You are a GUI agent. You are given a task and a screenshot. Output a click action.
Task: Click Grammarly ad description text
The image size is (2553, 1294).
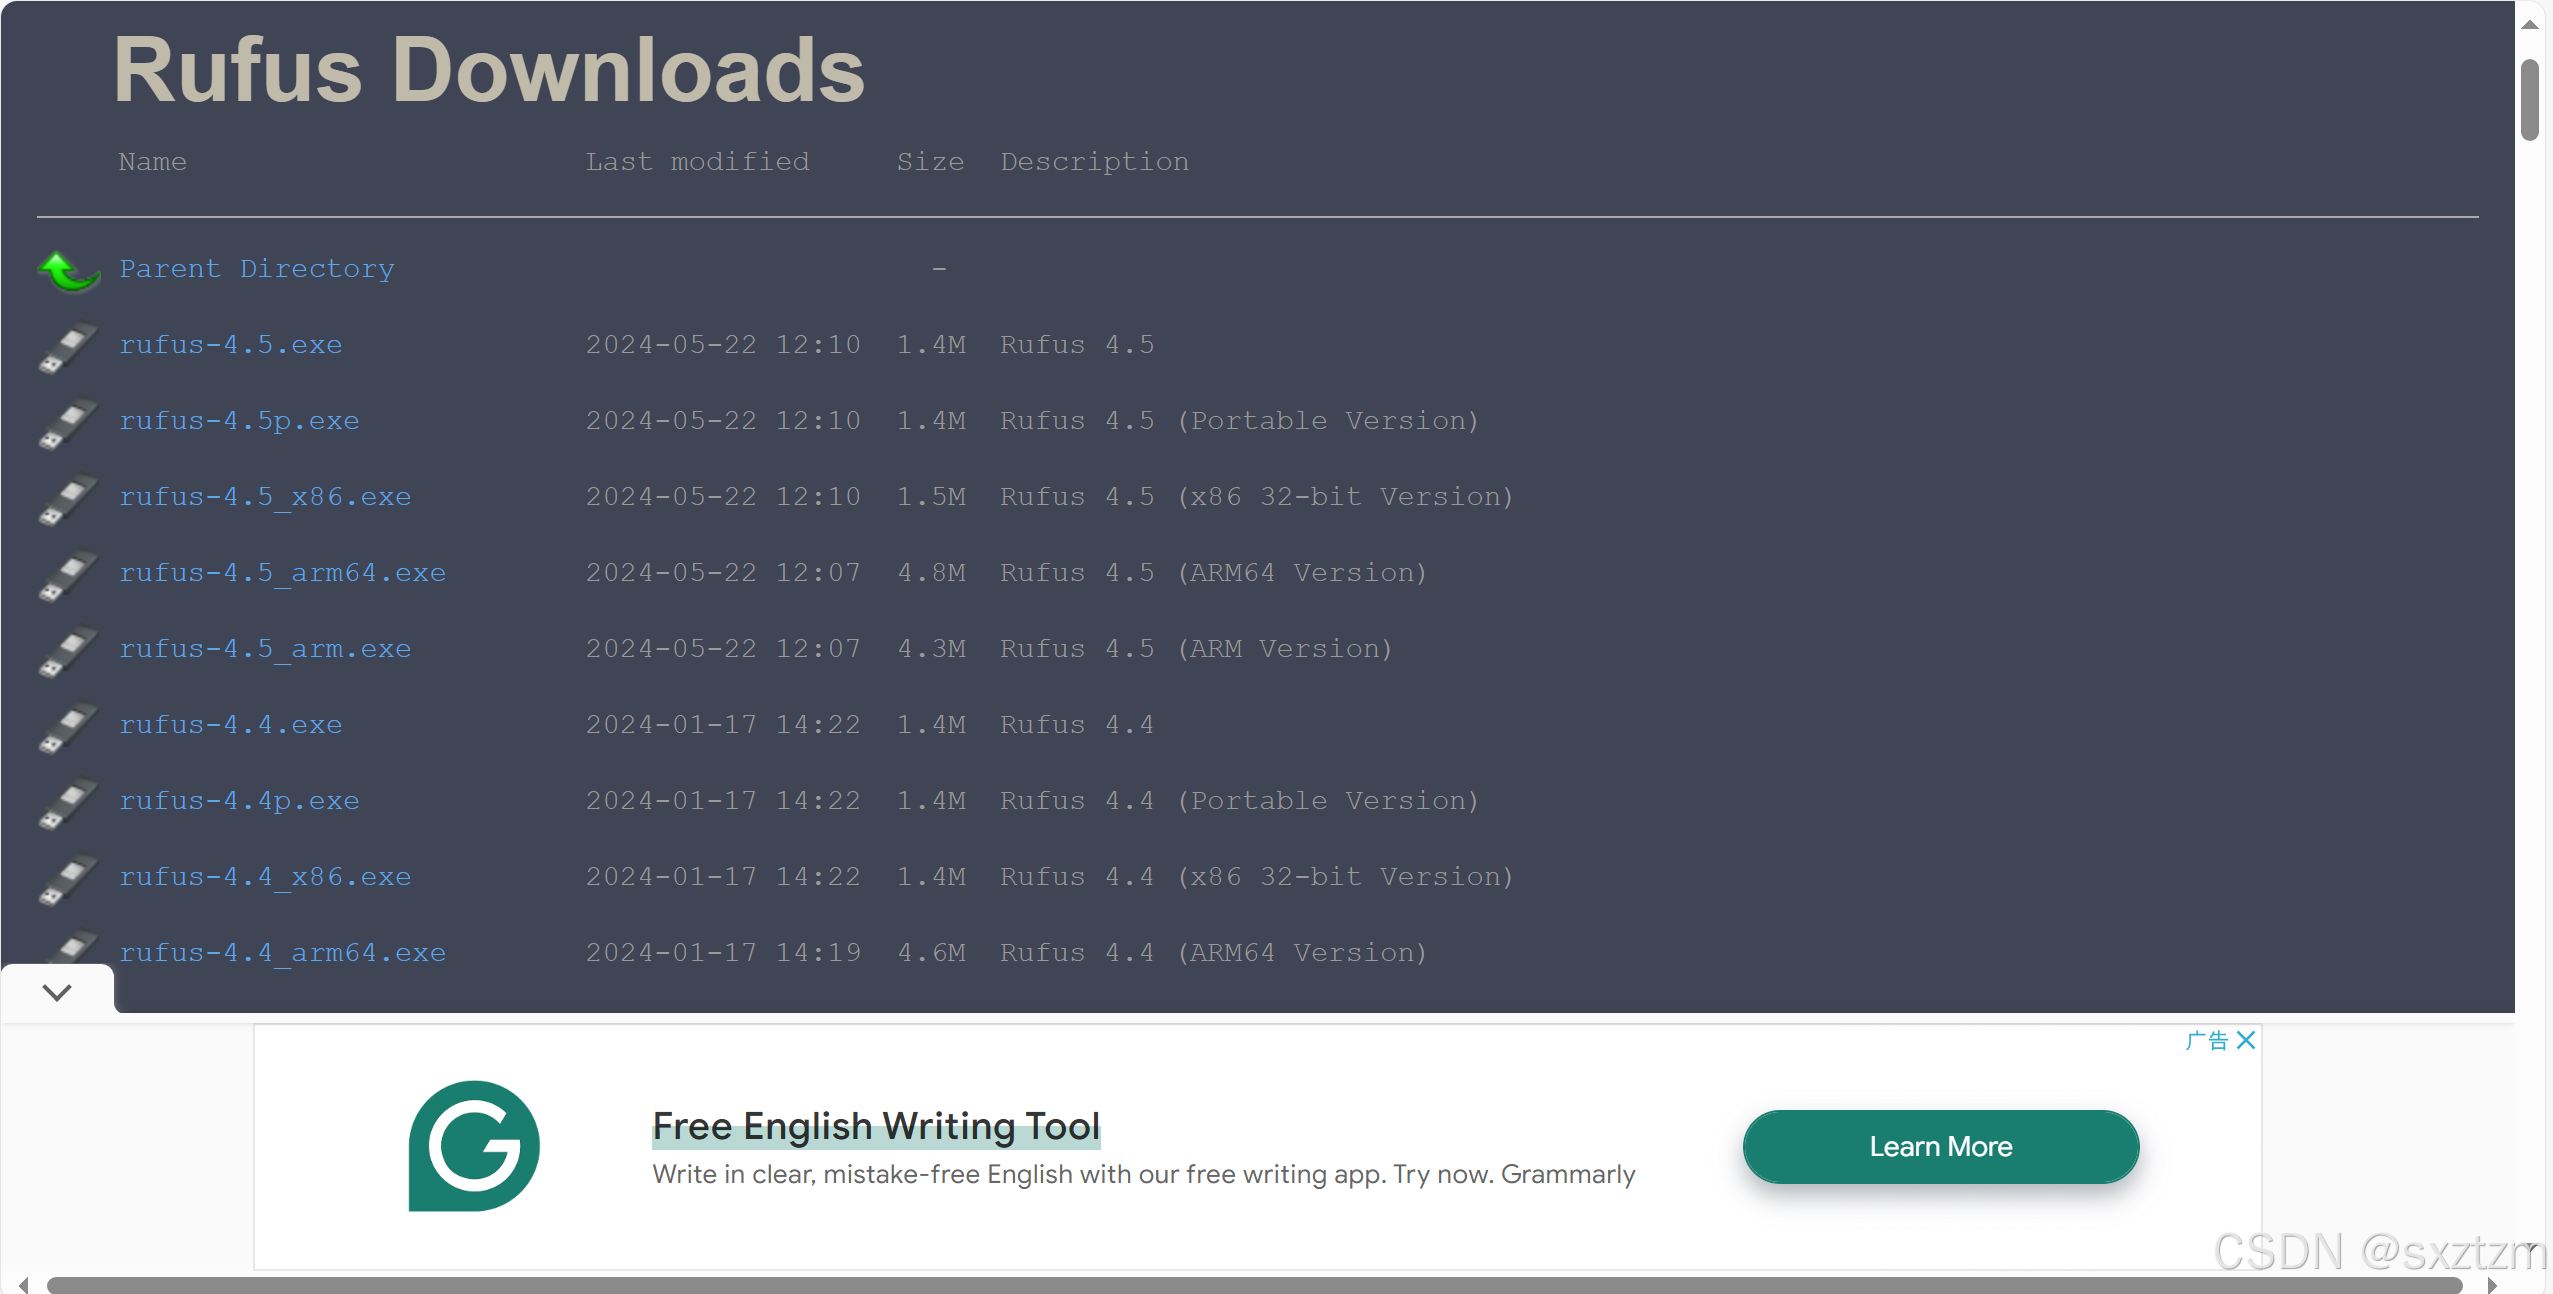click(1144, 1174)
